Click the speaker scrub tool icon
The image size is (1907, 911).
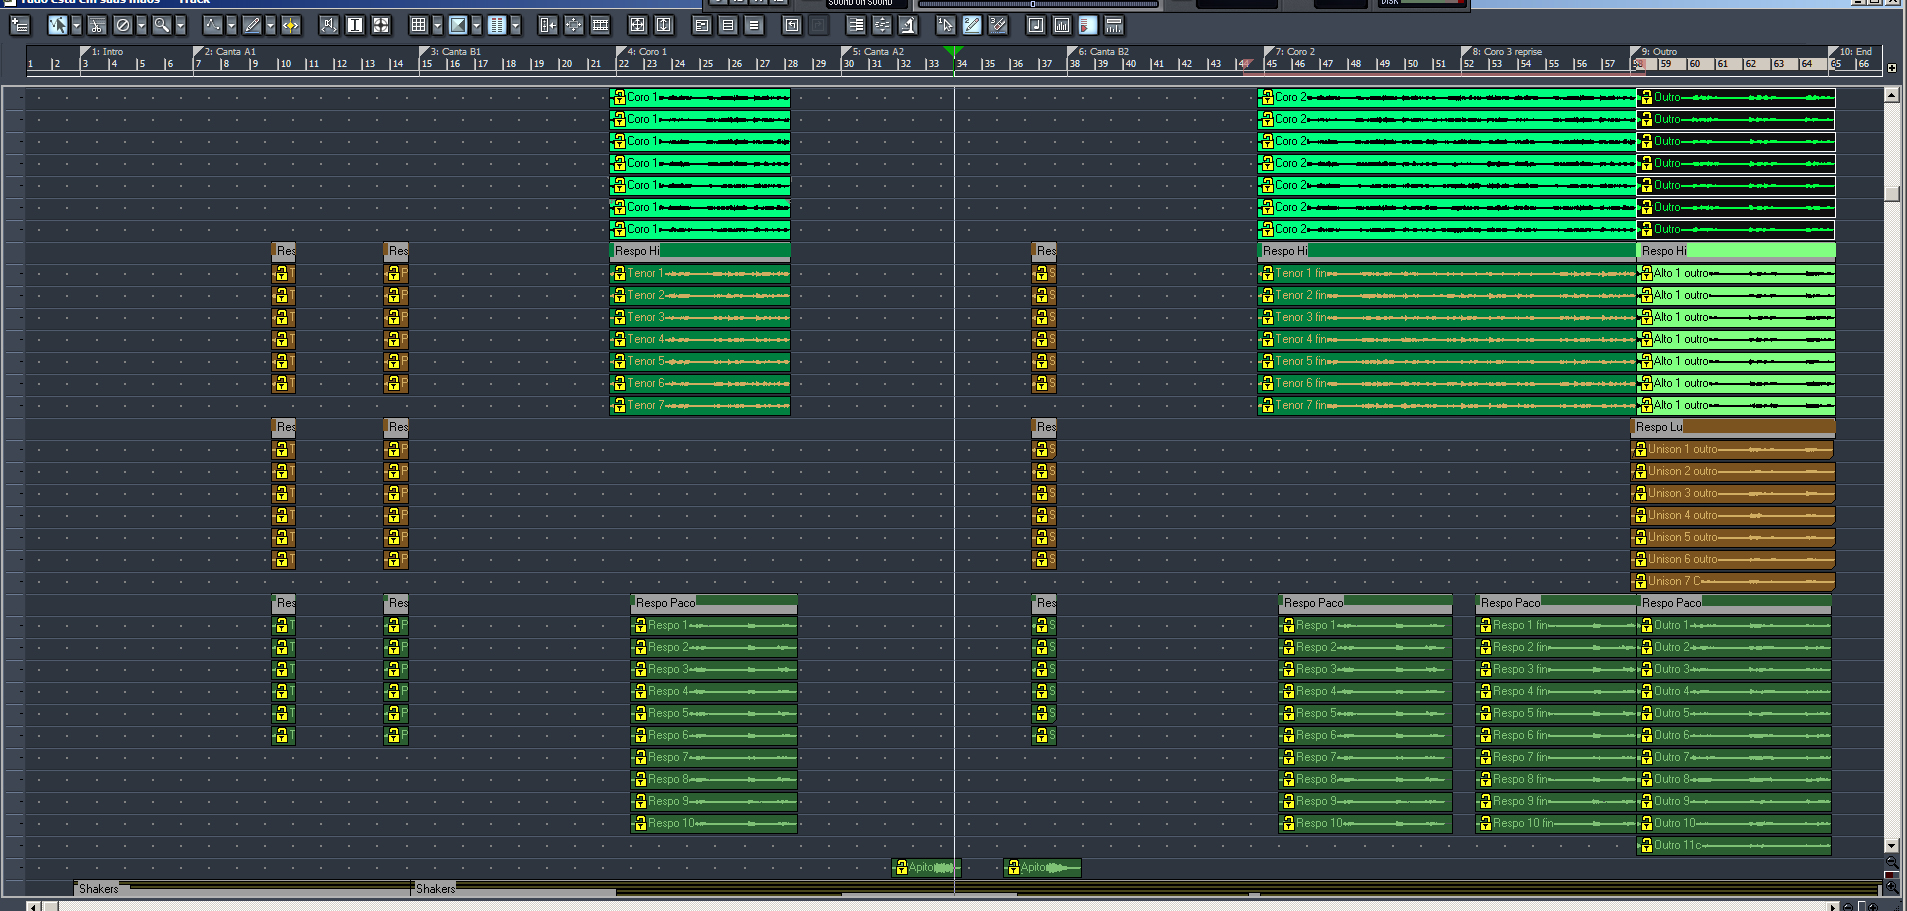[328, 25]
